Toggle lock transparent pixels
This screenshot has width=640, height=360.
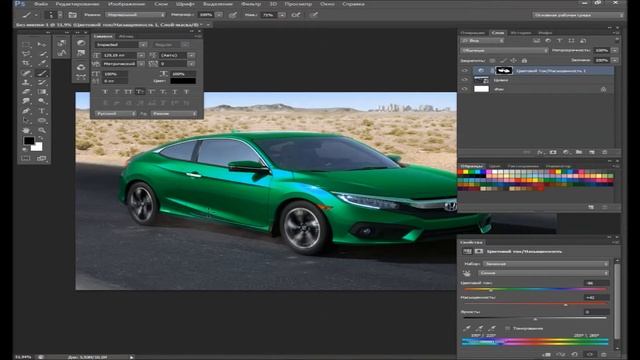tap(493, 60)
